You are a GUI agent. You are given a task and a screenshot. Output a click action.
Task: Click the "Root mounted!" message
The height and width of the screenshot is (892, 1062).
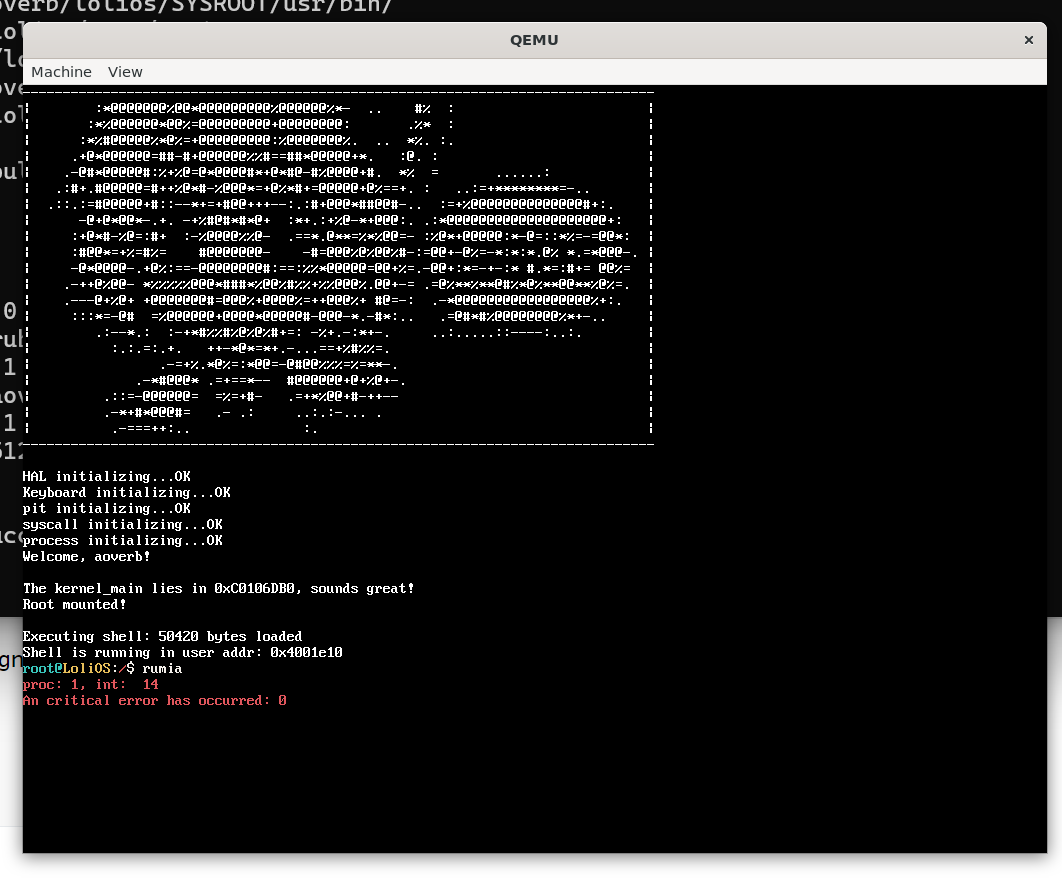pos(74,605)
